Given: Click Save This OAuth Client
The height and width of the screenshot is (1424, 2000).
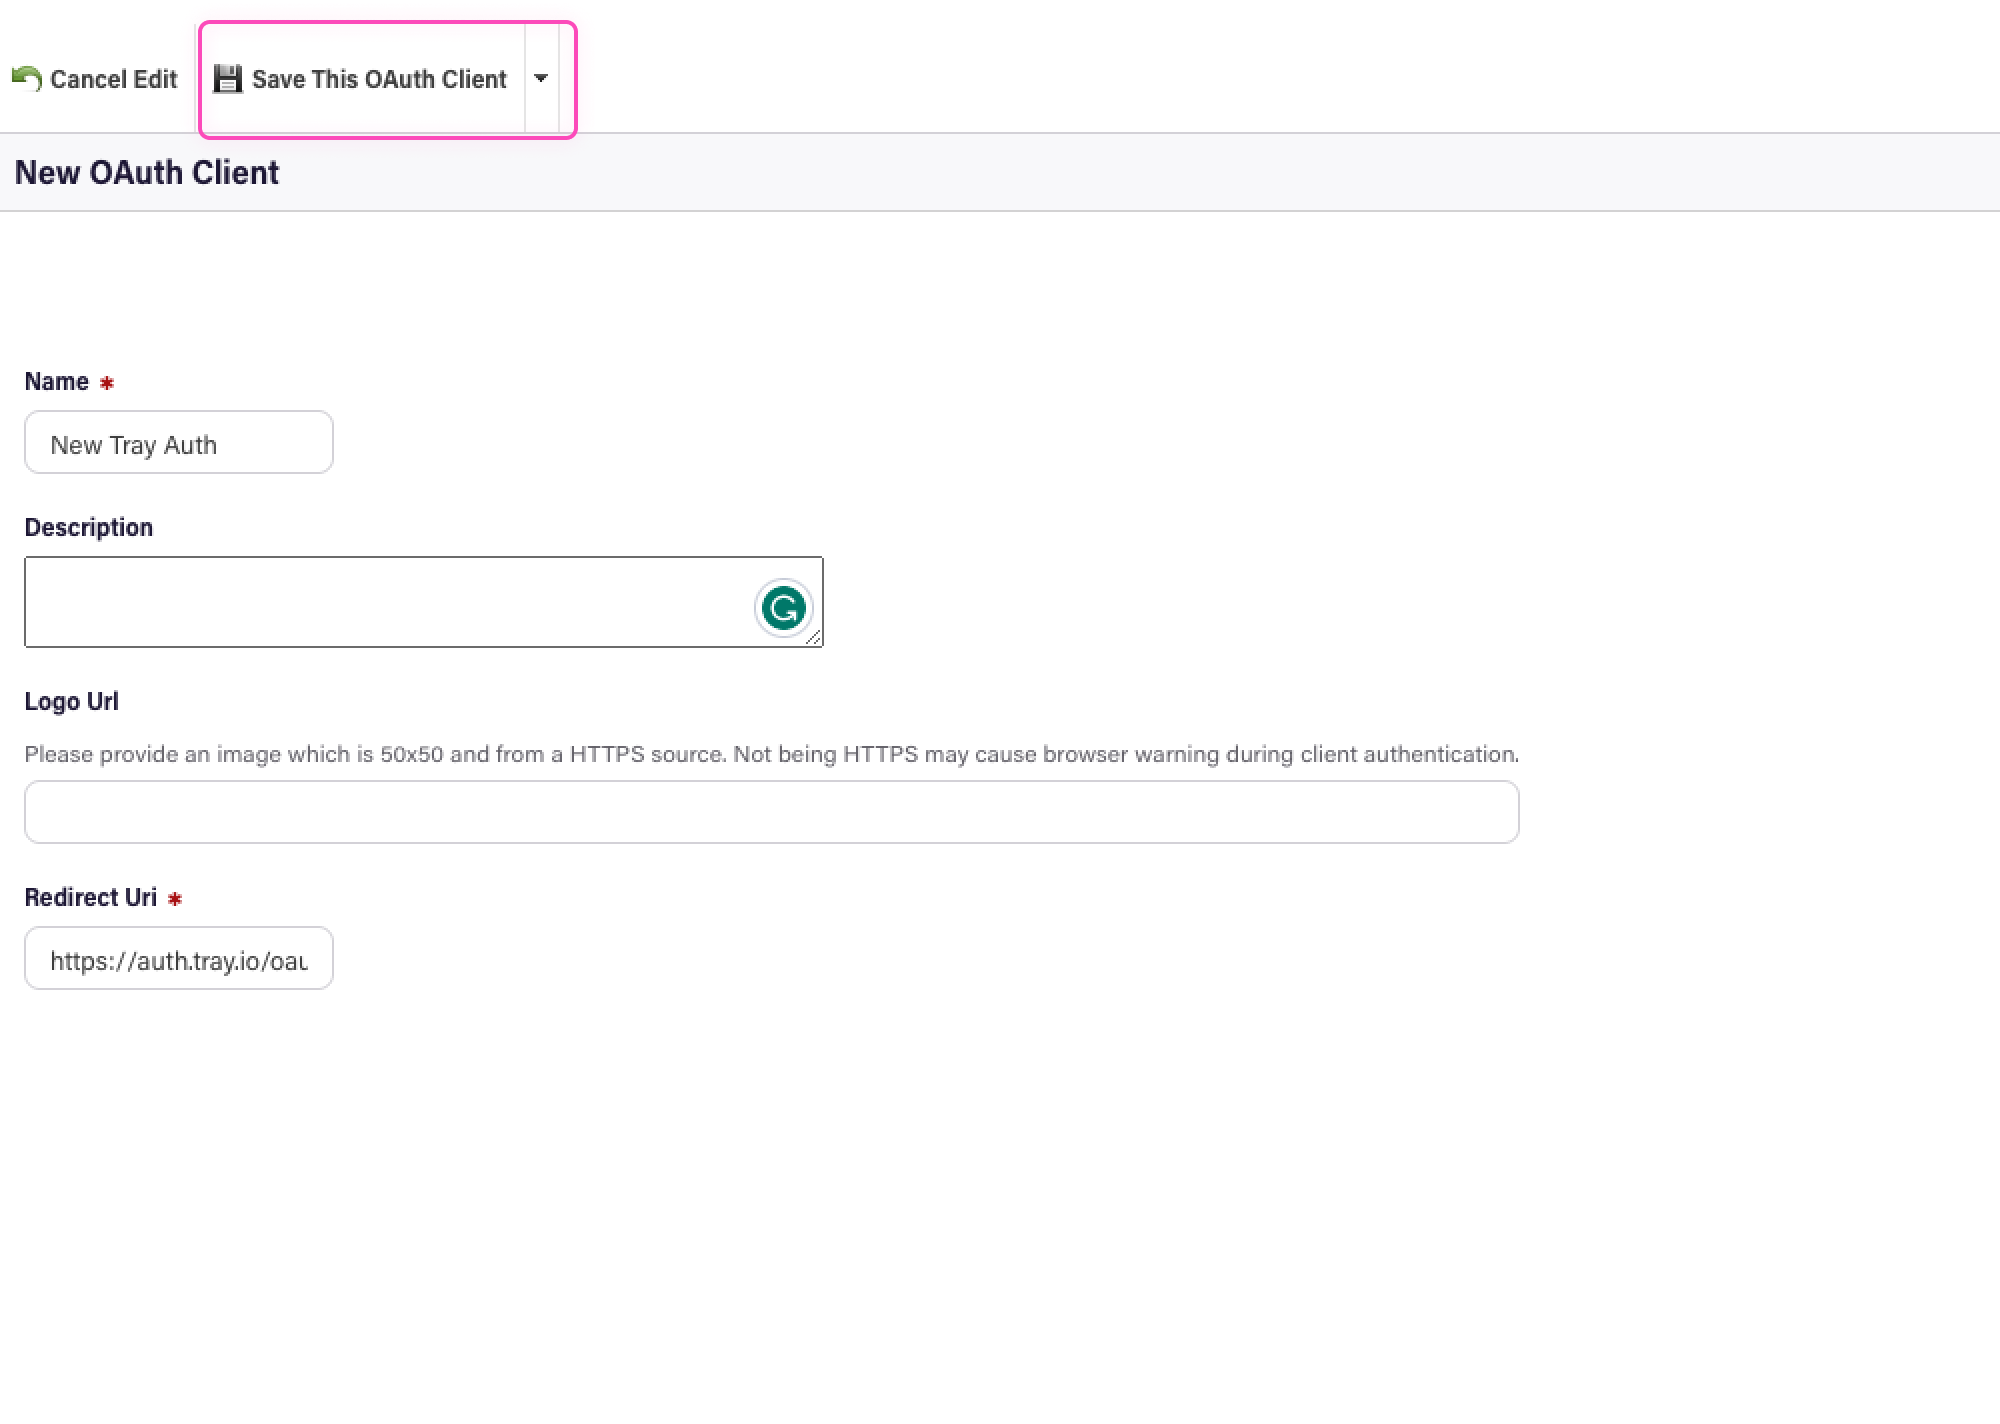Looking at the screenshot, I should click(379, 79).
